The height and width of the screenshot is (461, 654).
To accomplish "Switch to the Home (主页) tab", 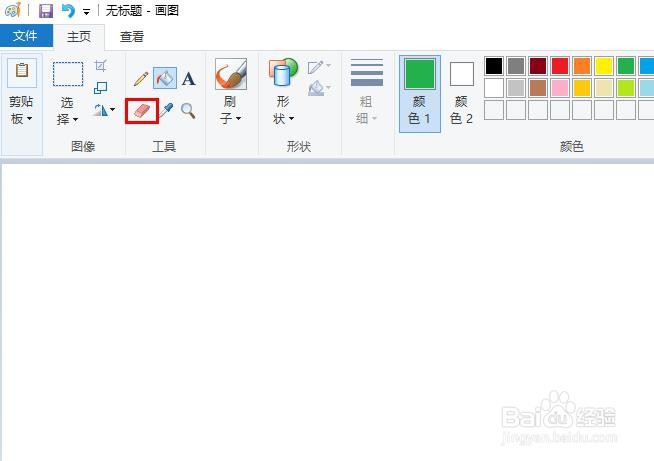I will [x=79, y=37].
